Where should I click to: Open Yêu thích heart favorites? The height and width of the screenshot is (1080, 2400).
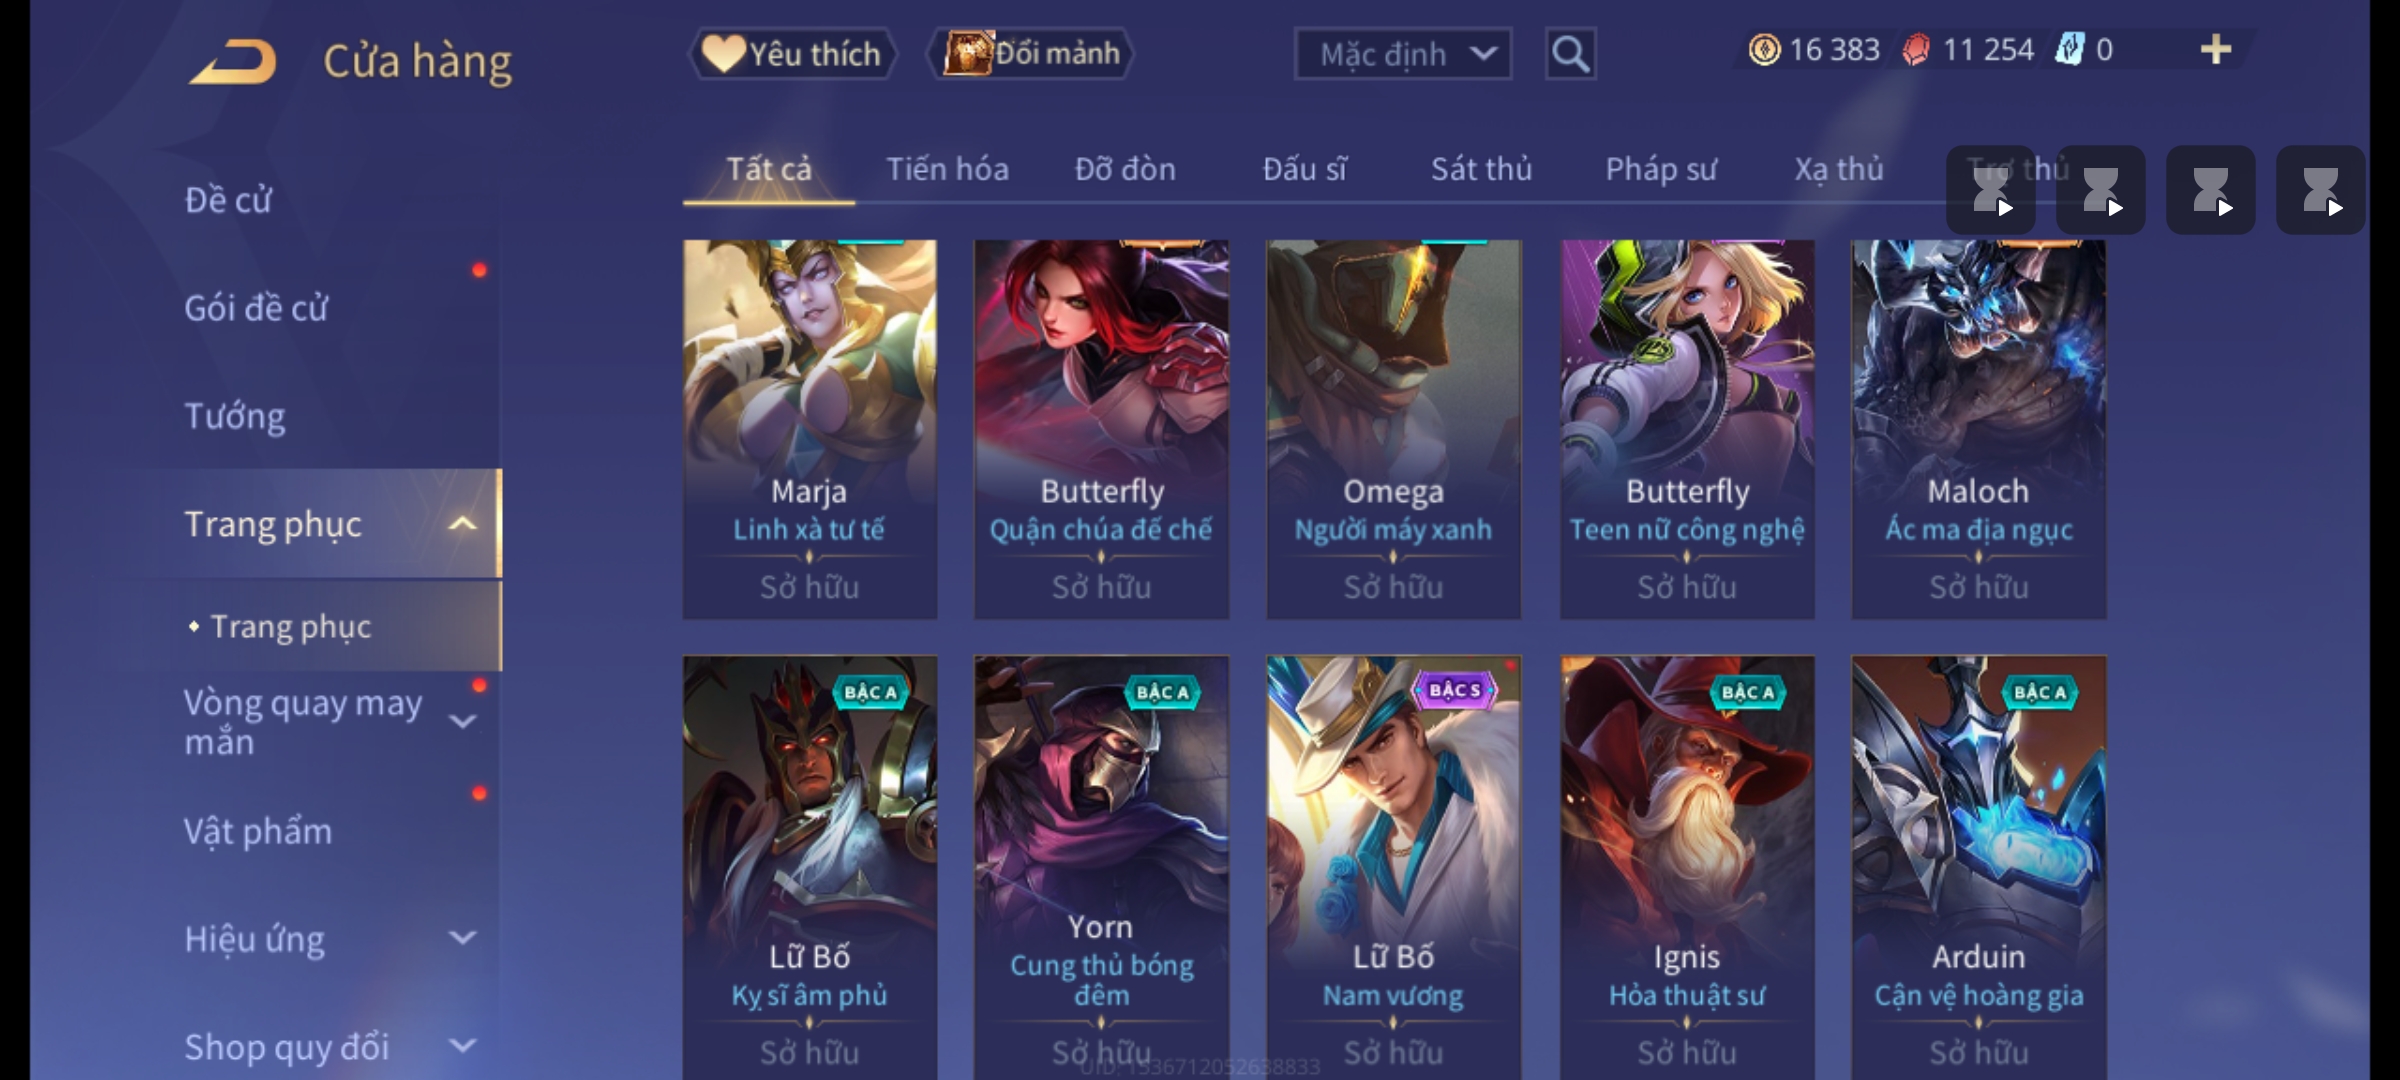tap(792, 54)
